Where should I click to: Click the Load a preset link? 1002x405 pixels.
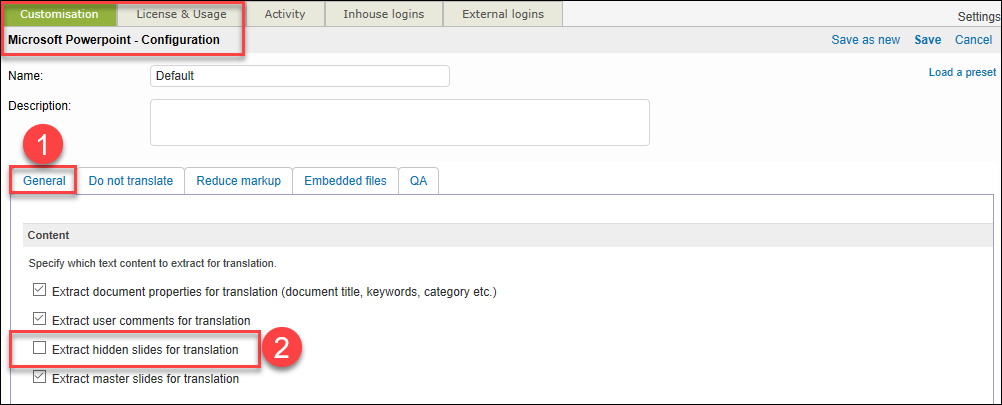962,73
